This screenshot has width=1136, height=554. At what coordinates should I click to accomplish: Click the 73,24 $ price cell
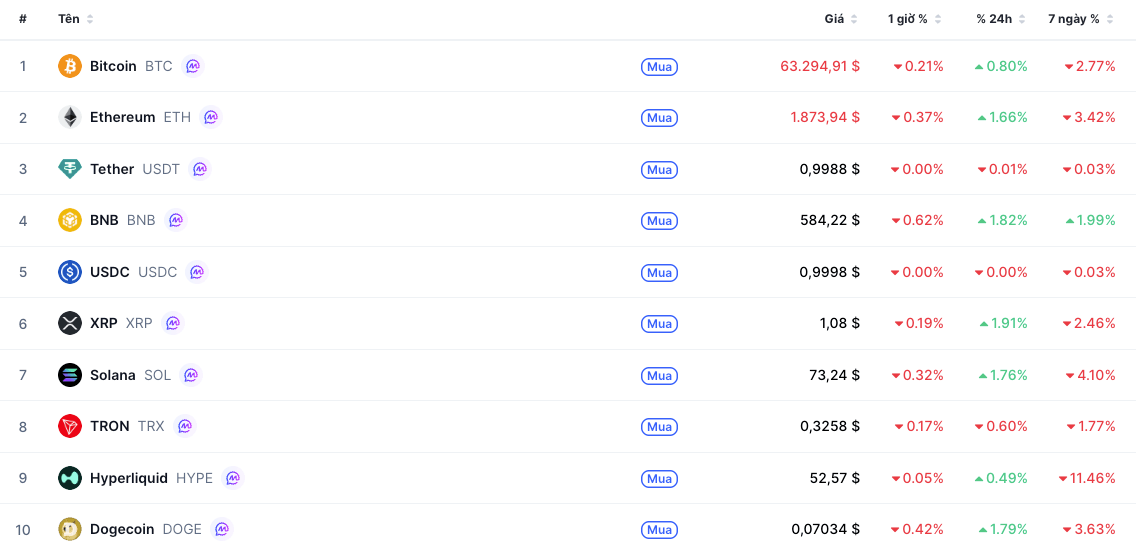835,375
